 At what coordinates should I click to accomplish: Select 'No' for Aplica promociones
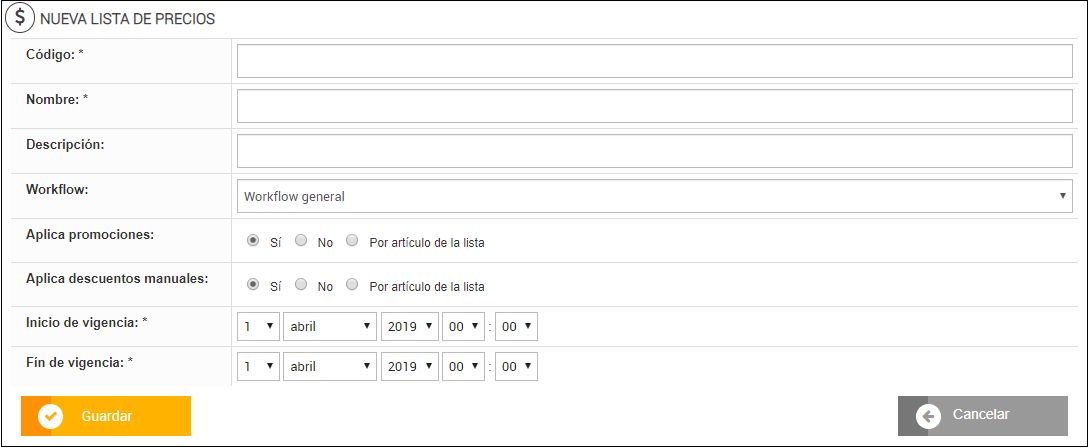tap(301, 241)
